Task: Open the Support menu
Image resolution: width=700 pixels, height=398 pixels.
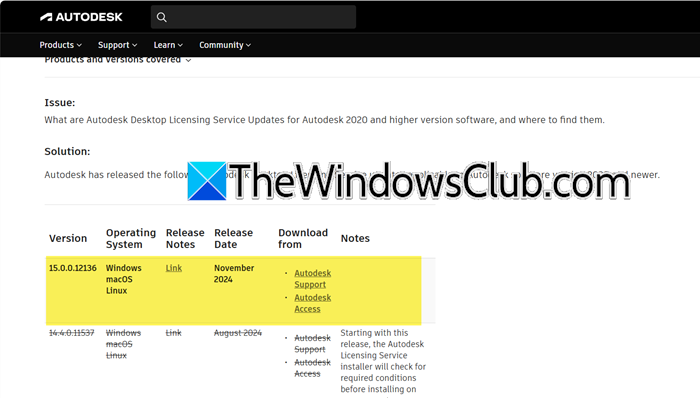Action: pyautogui.click(x=117, y=45)
